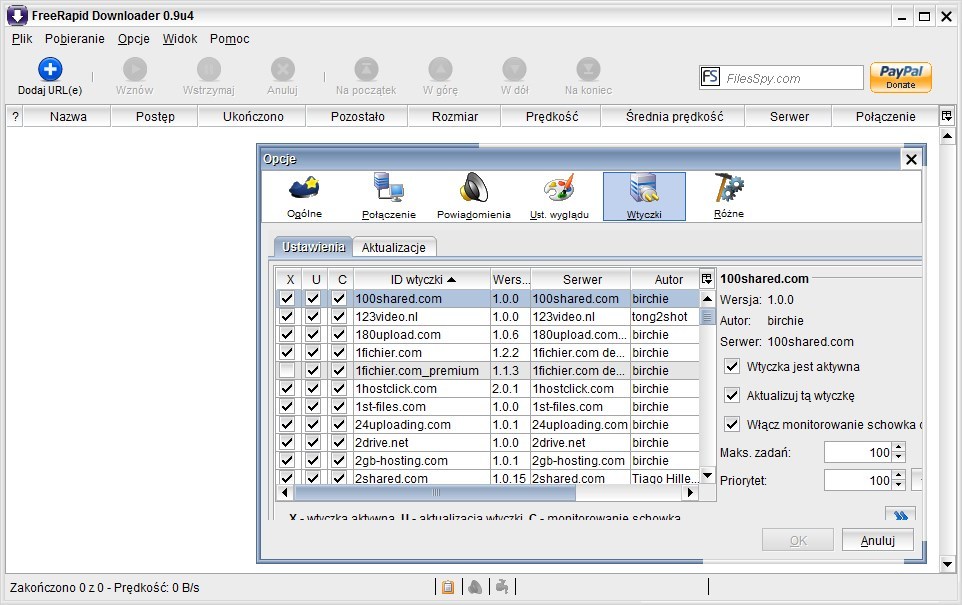Image resolution: width=962 pixels, height=605 pixels.
Task: Open the Pomoc menu
Action: click(x=229, y=39)
